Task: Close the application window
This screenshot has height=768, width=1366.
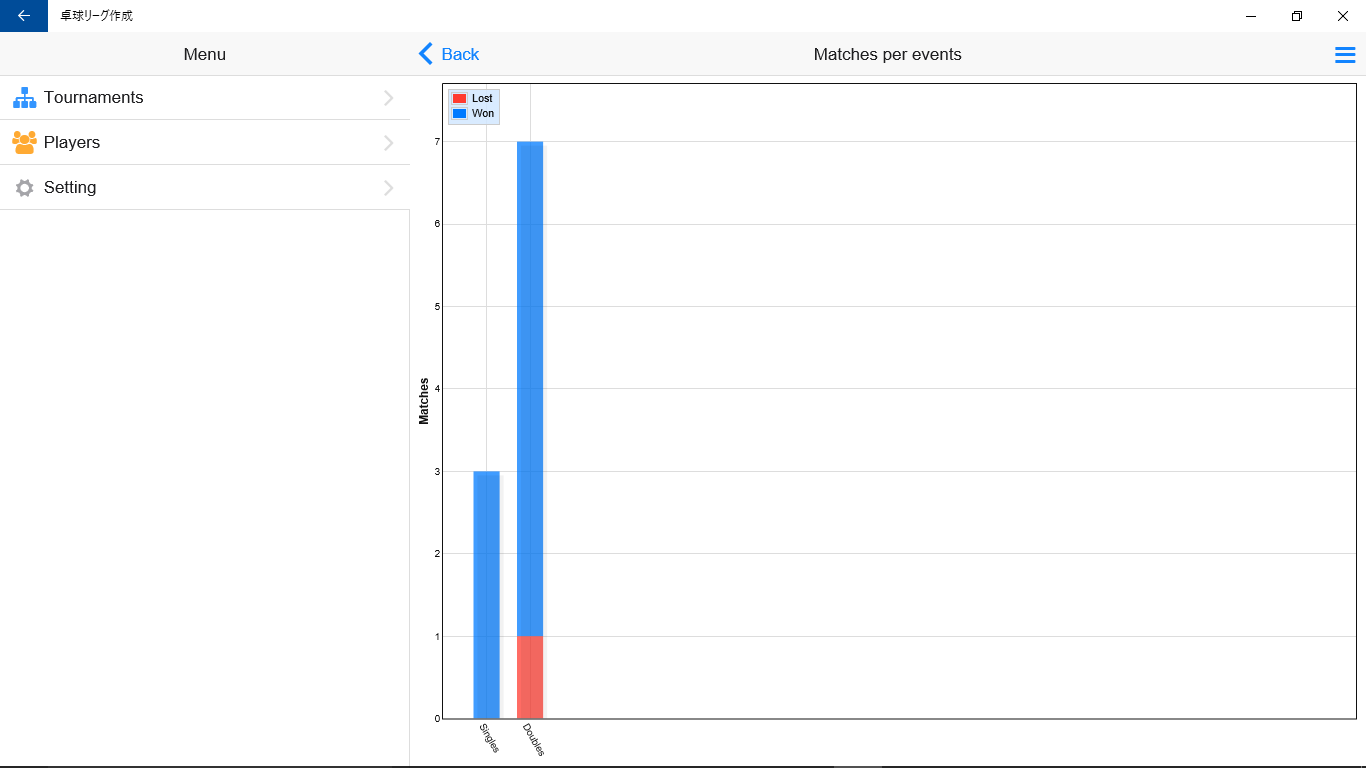Action: (x=1343, y=16)
